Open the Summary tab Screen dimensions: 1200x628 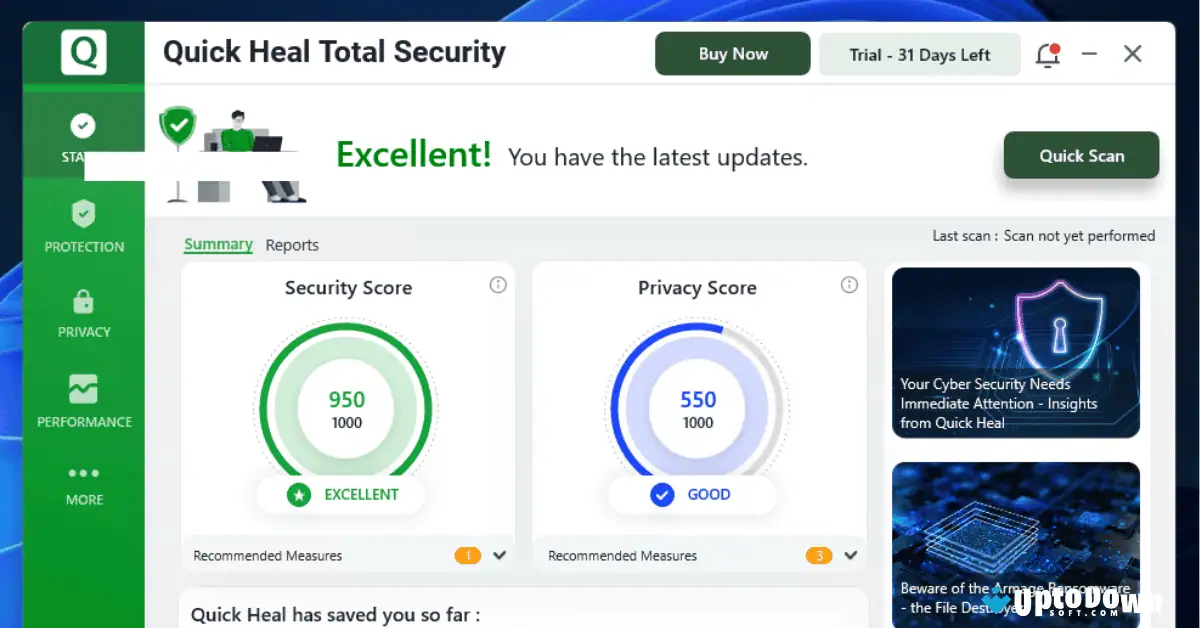218,244
